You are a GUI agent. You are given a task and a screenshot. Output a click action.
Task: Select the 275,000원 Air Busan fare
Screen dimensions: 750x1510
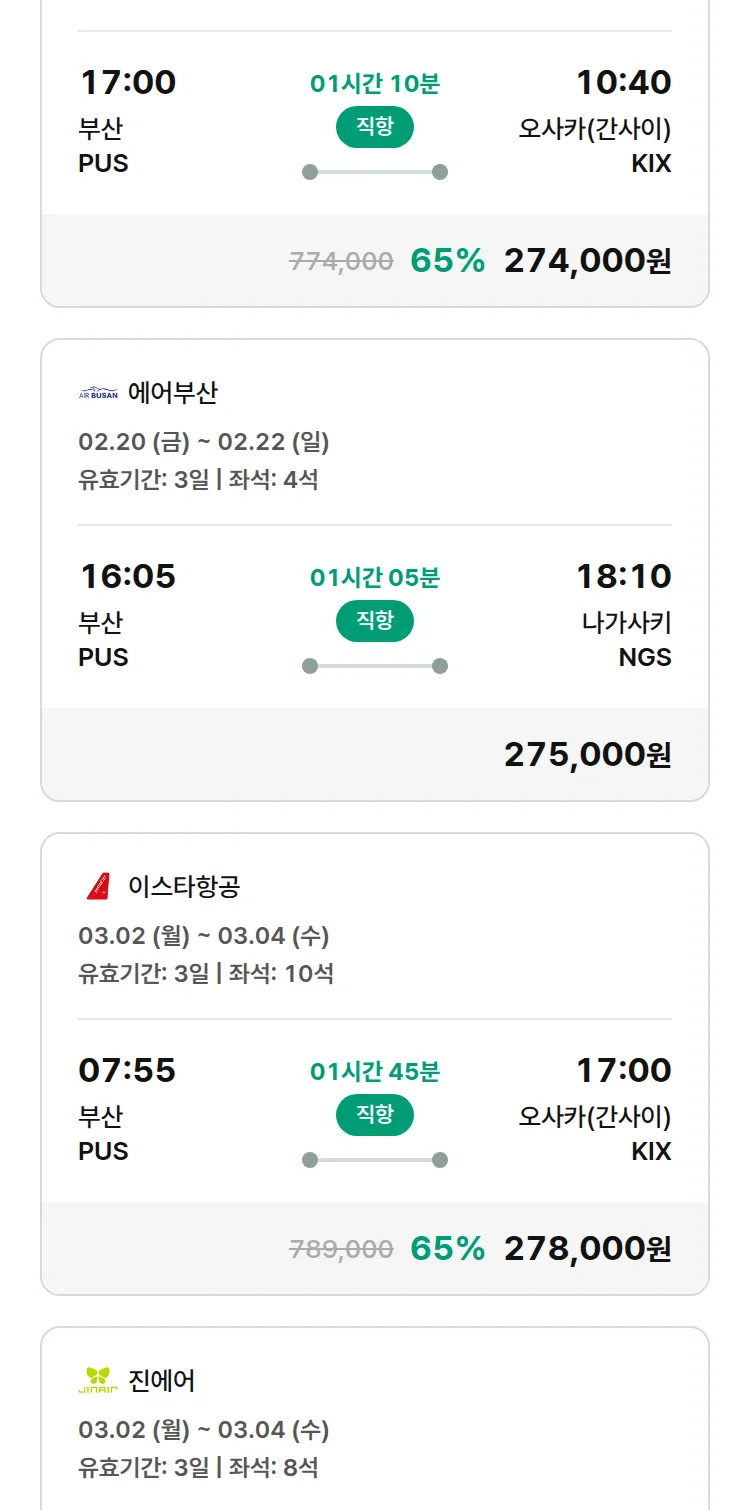point(587,755)
